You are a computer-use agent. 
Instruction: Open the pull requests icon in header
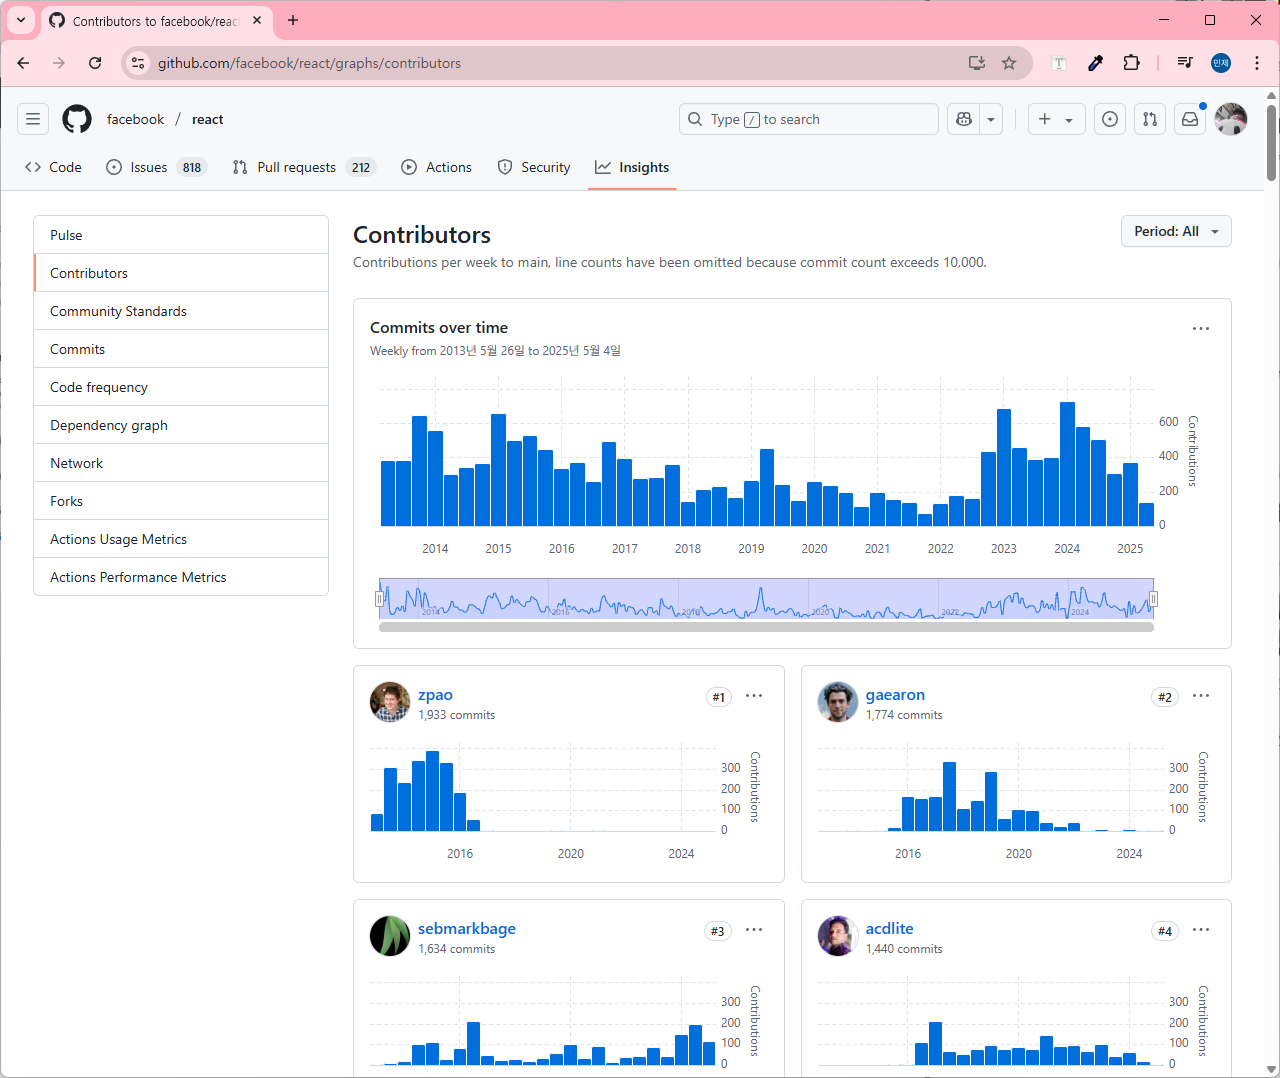click(x=1150, y=119)
